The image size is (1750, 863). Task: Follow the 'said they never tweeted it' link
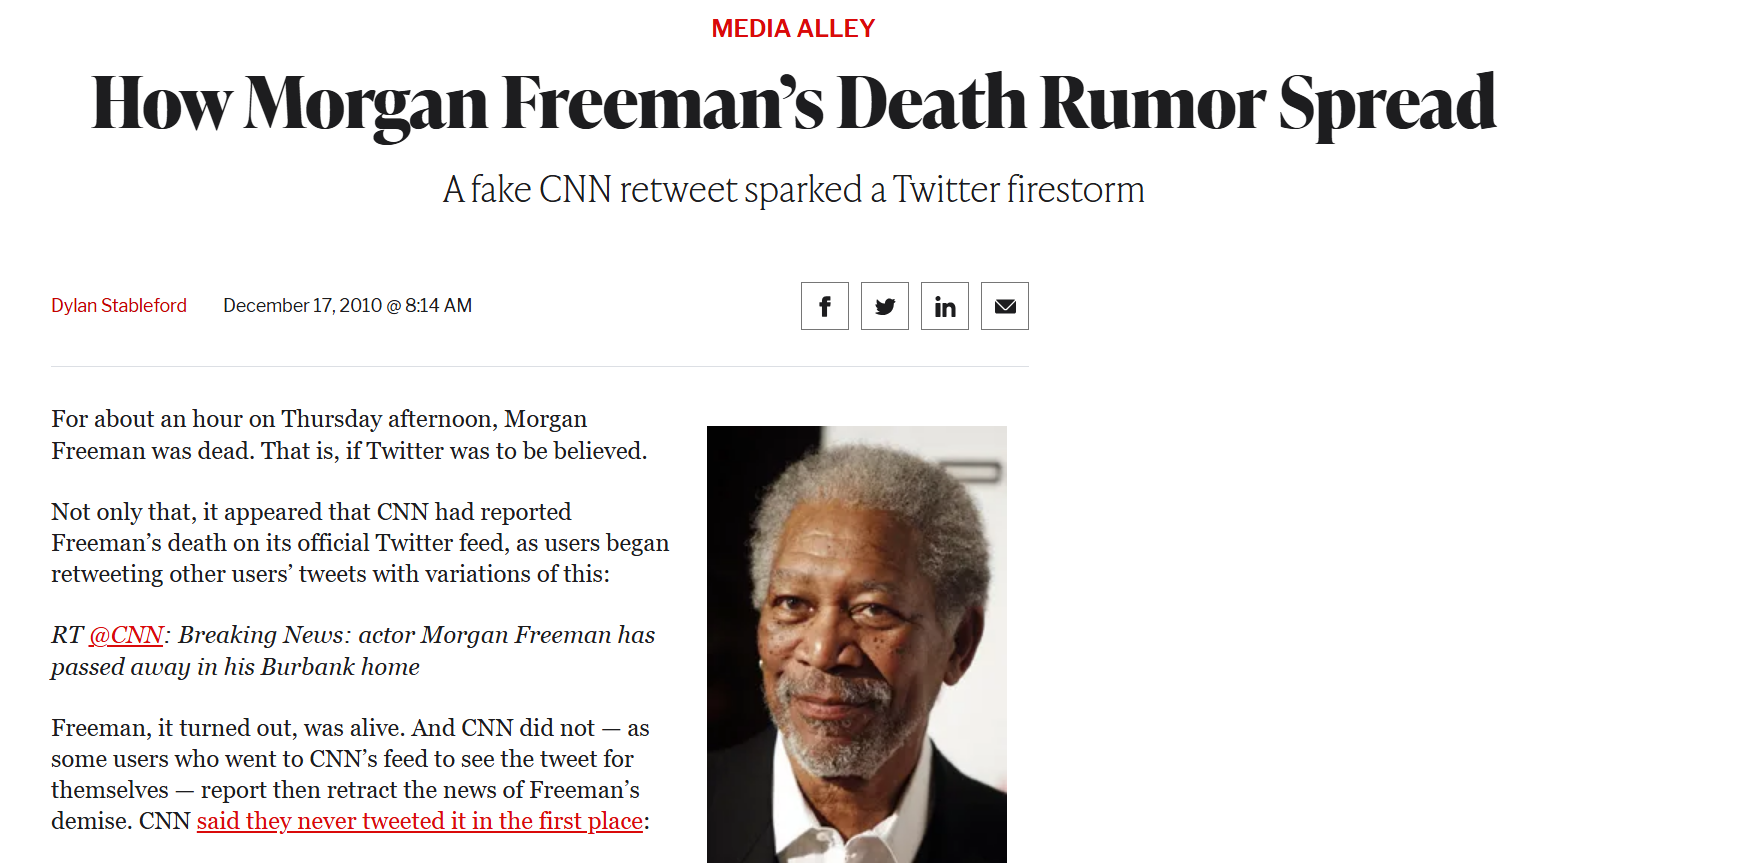(x=418, y=821)
